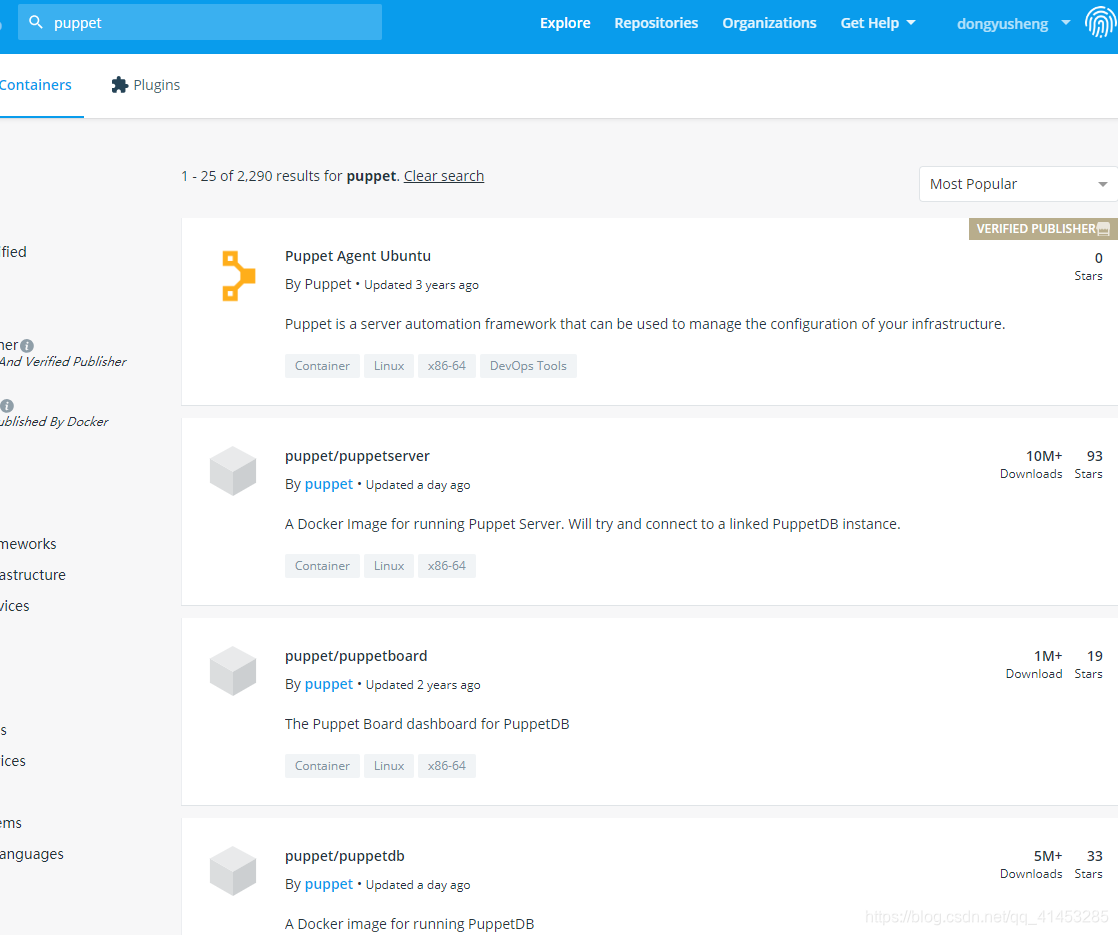This screenshot has width=1118, height=935.
Task: Click the Plugins puzzle piece icon
Action: pyautogui.click(x=120, y=85)
